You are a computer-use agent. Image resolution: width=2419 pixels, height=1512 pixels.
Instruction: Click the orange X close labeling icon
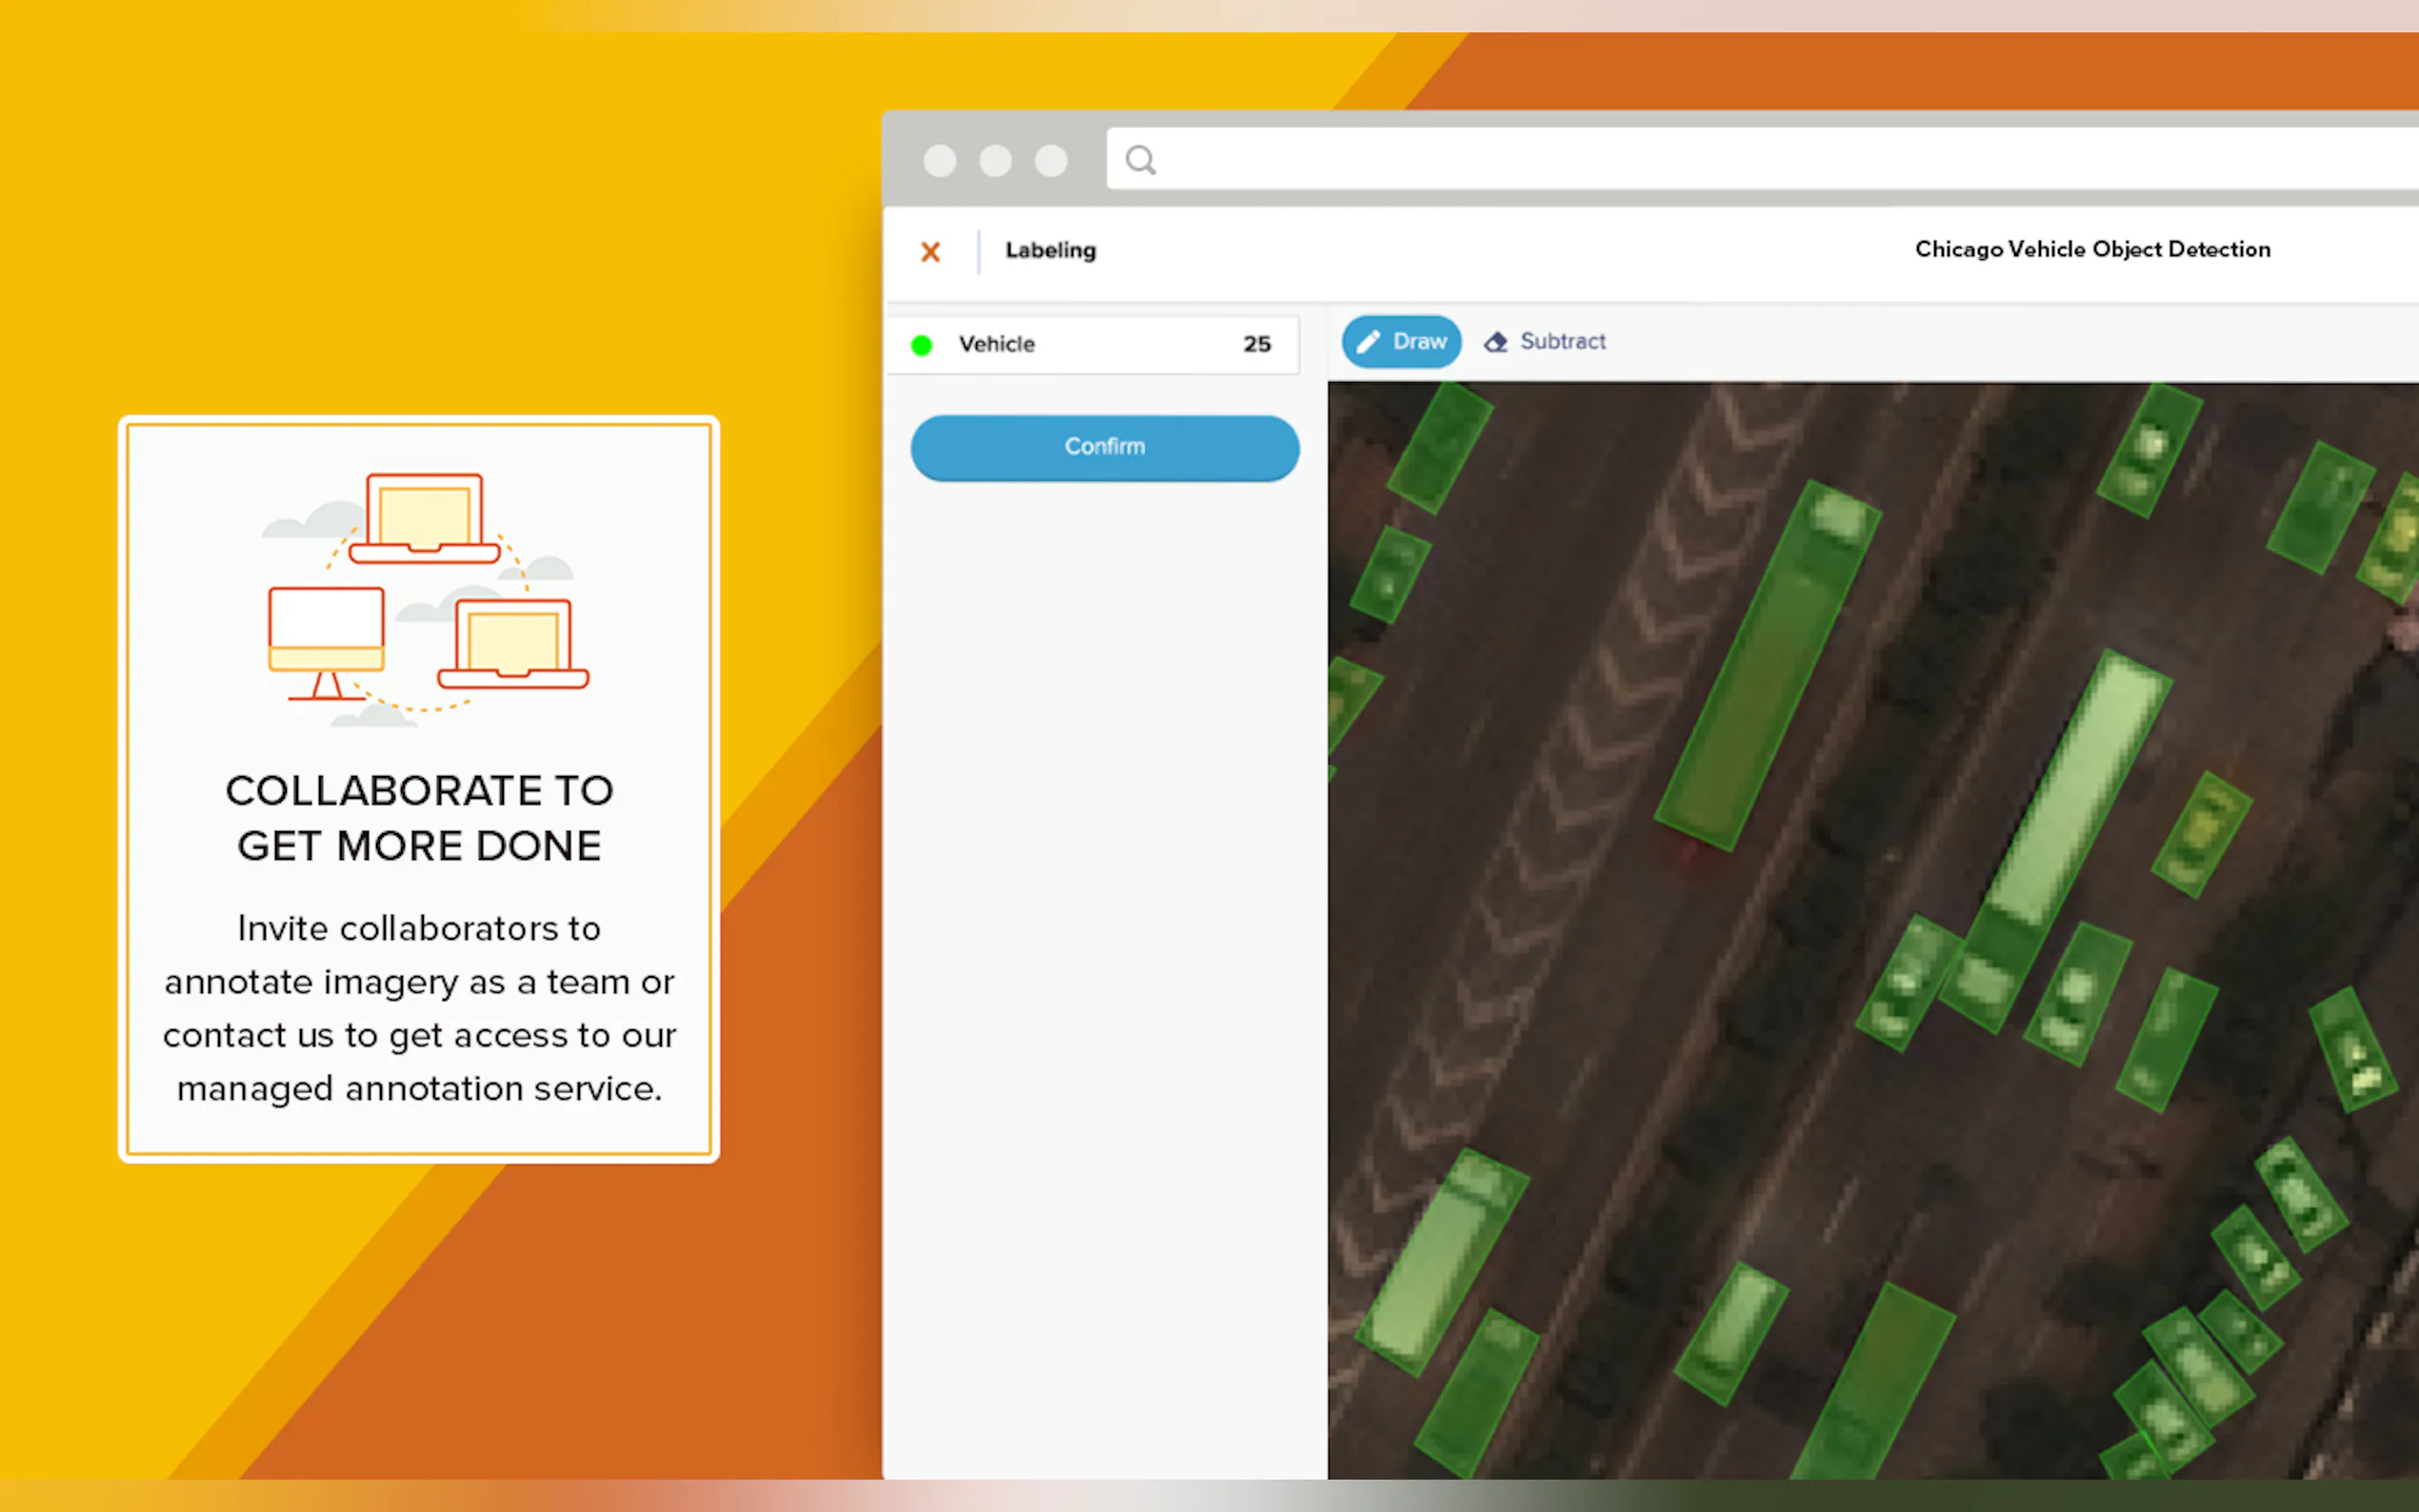(x=930, y=251)
